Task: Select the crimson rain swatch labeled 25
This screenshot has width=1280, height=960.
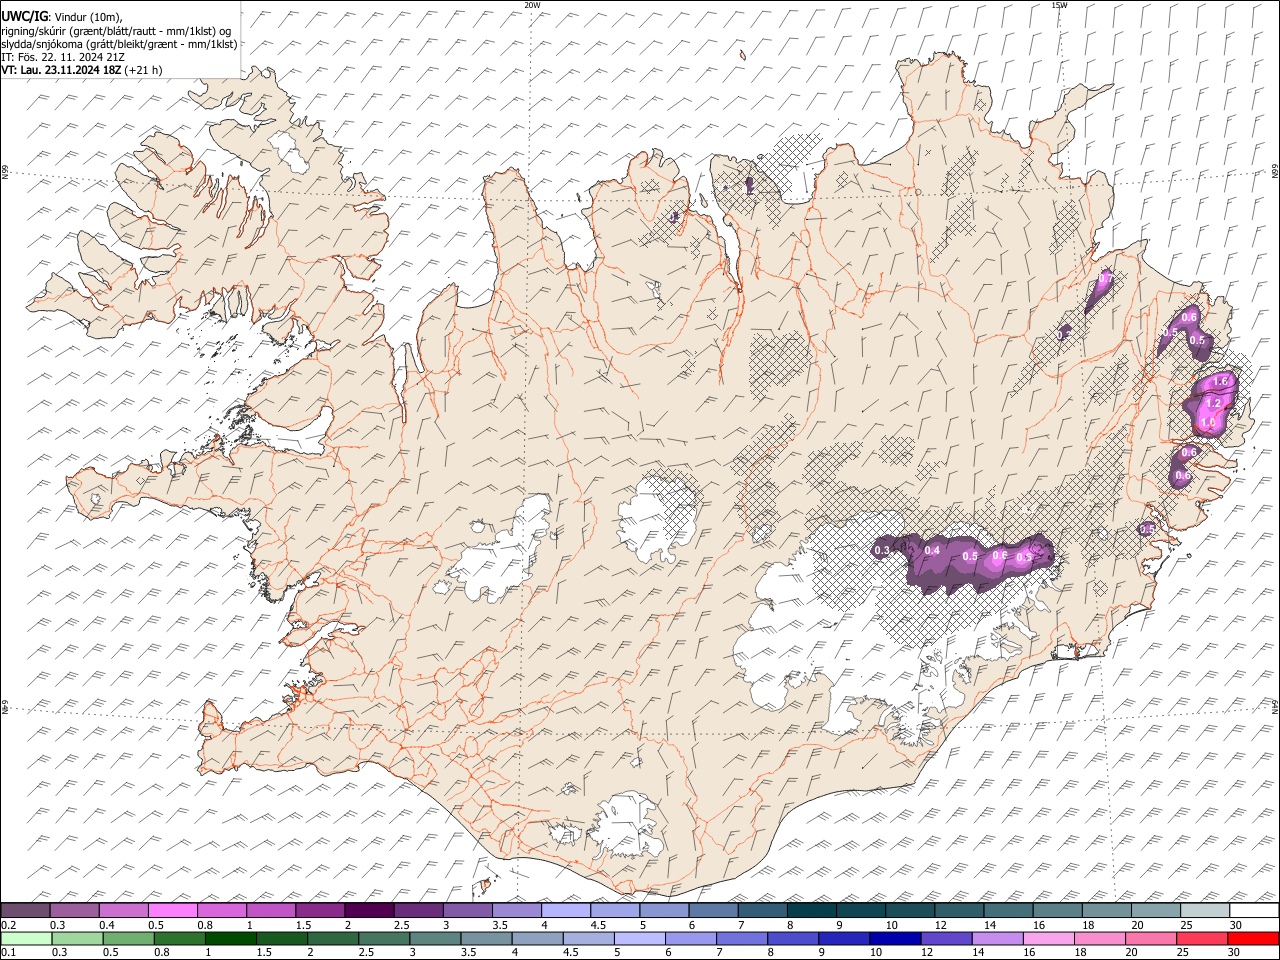Action: pyautogui.click(x=1200, y=939)
